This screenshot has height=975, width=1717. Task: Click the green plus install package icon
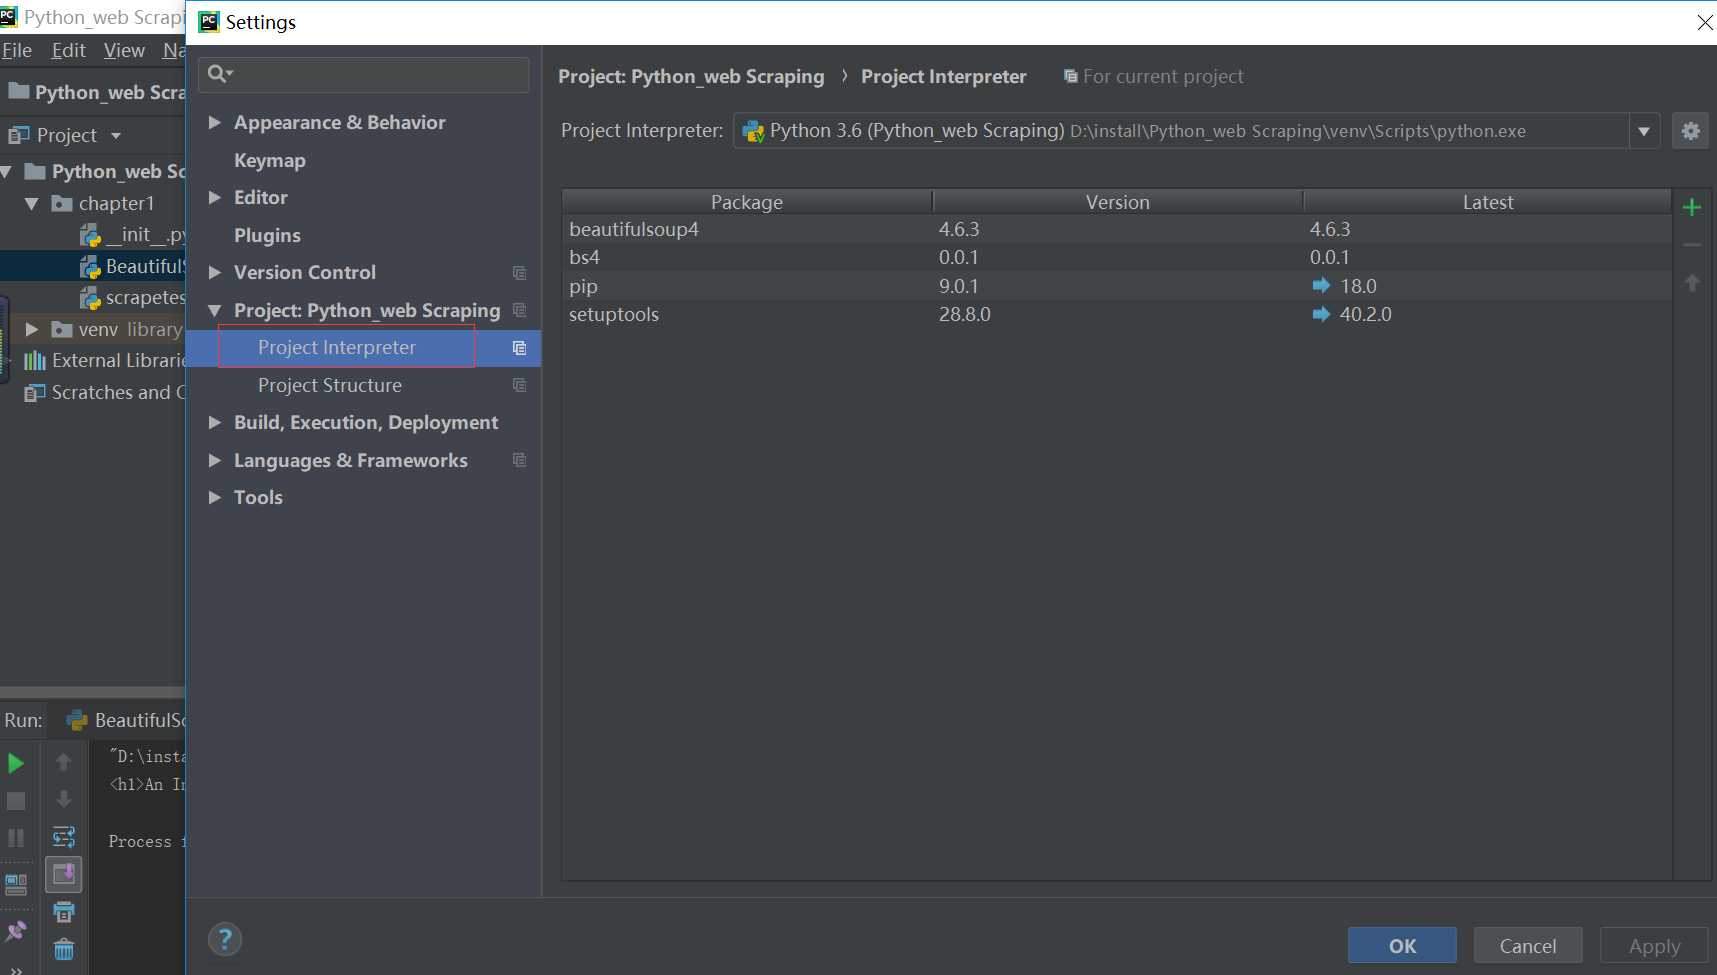pyautogui.click(x=1692, y=207)
